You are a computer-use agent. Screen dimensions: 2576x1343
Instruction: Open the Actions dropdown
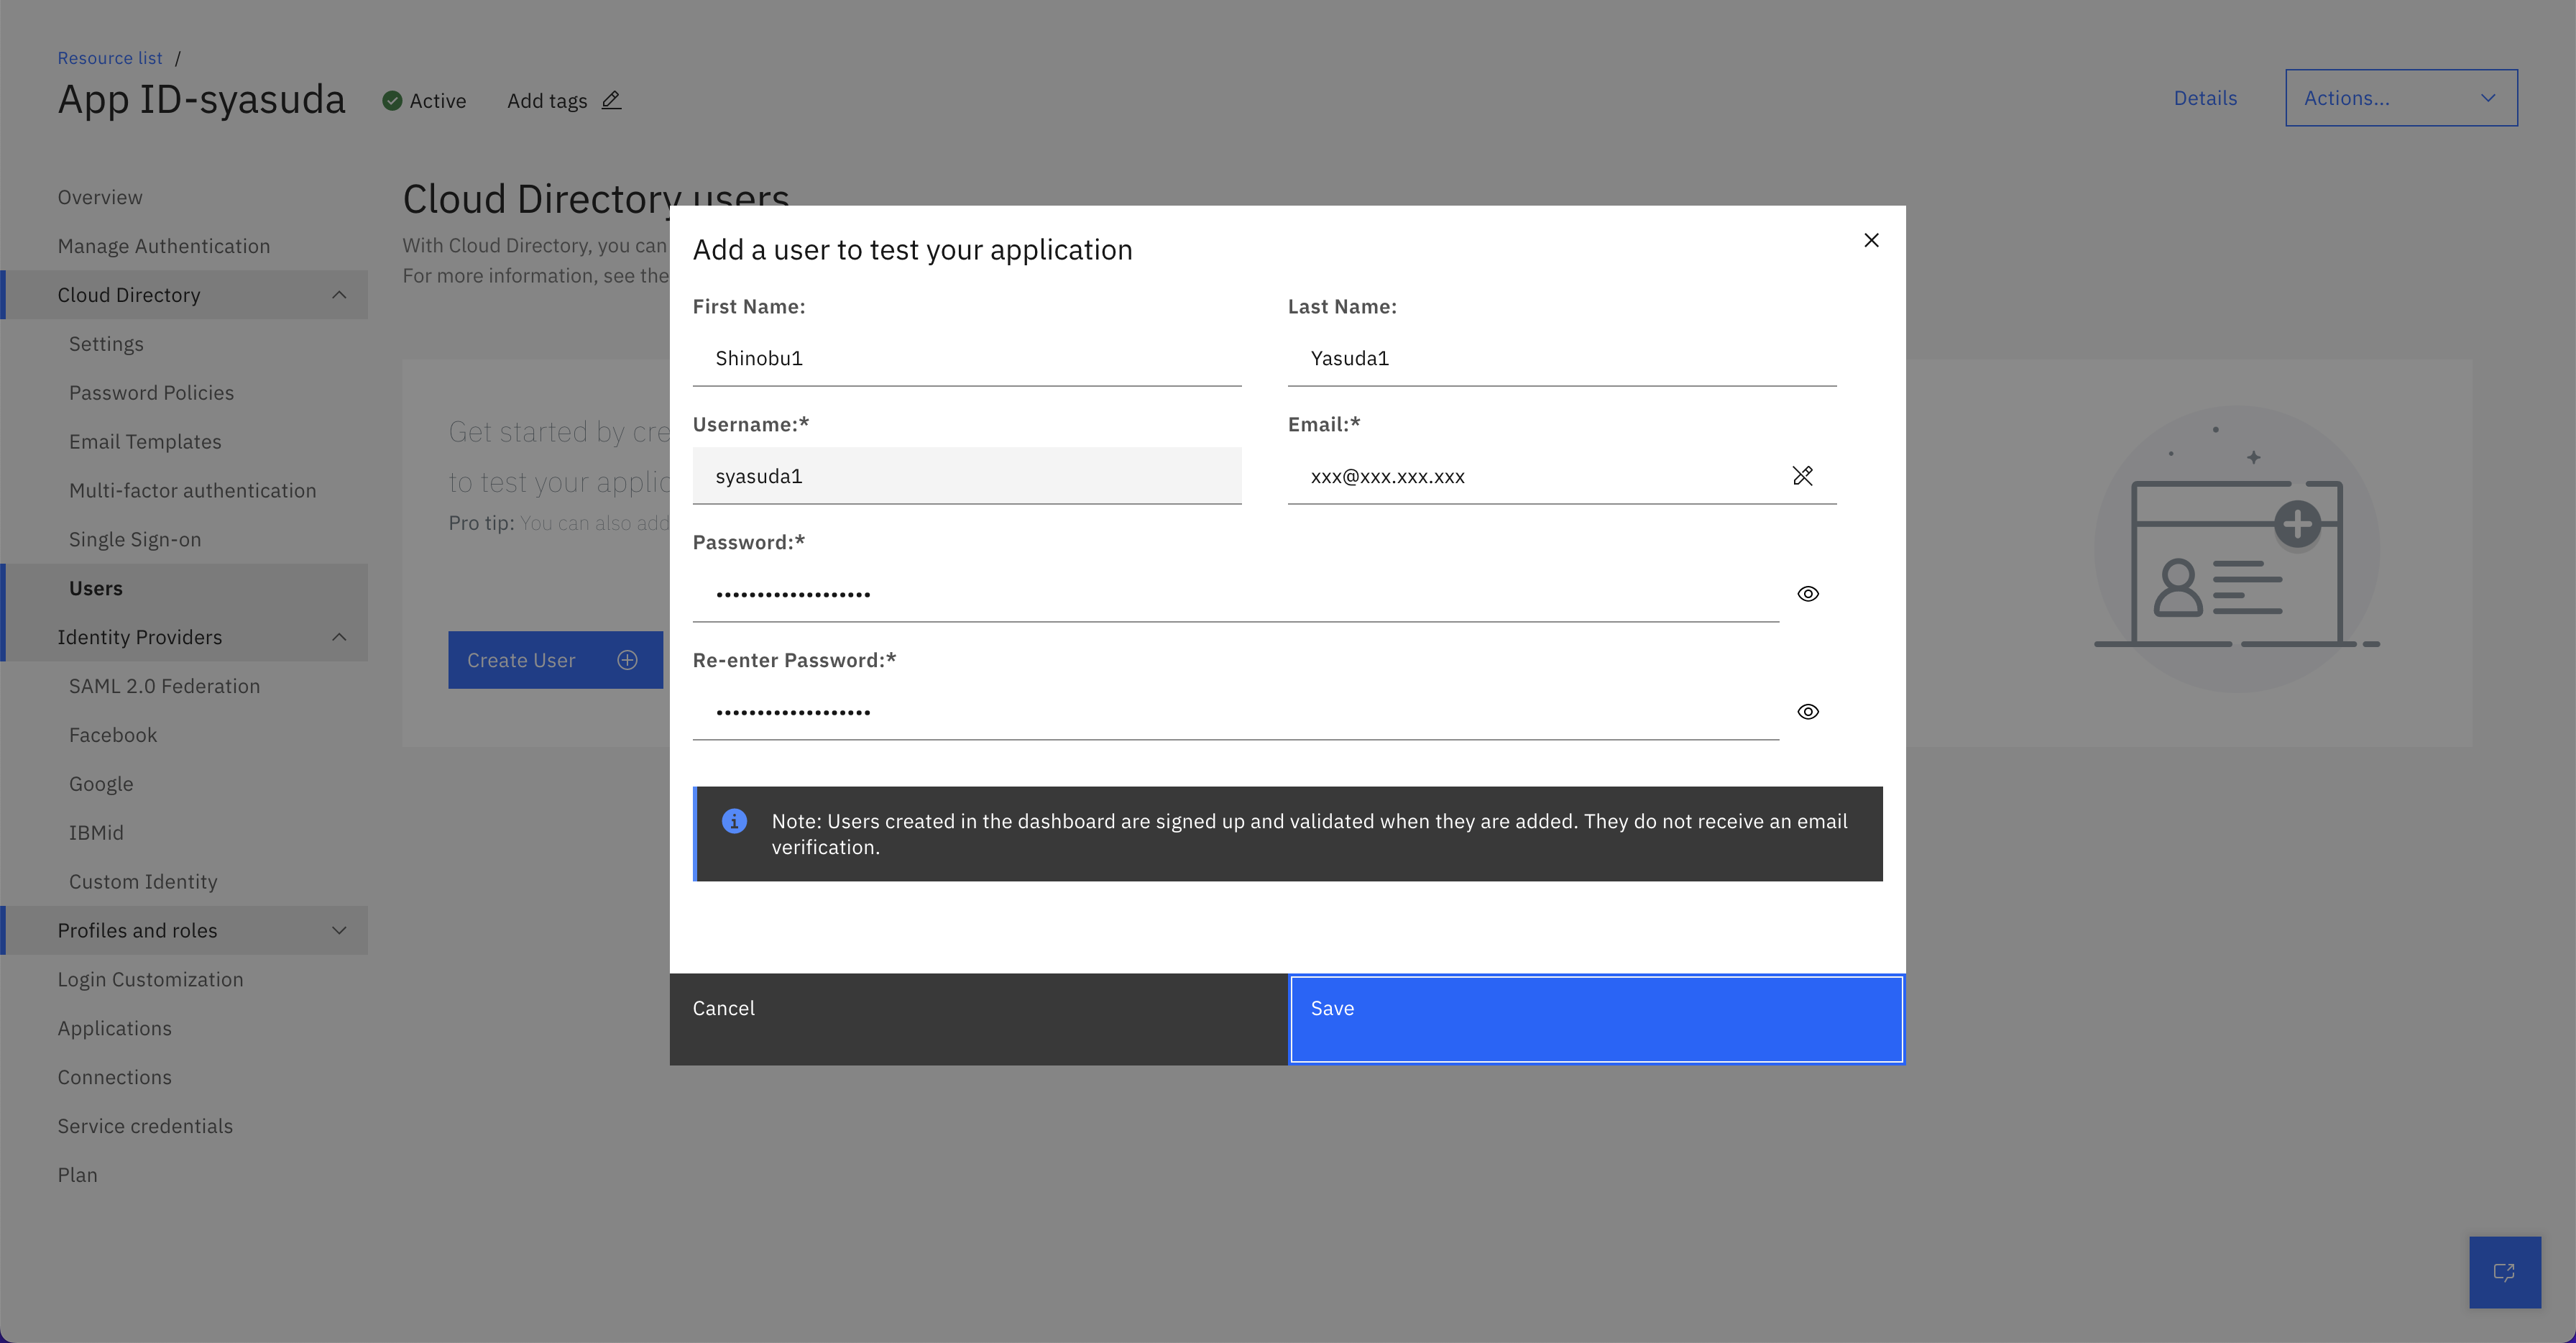click(x=2400, y=98)
